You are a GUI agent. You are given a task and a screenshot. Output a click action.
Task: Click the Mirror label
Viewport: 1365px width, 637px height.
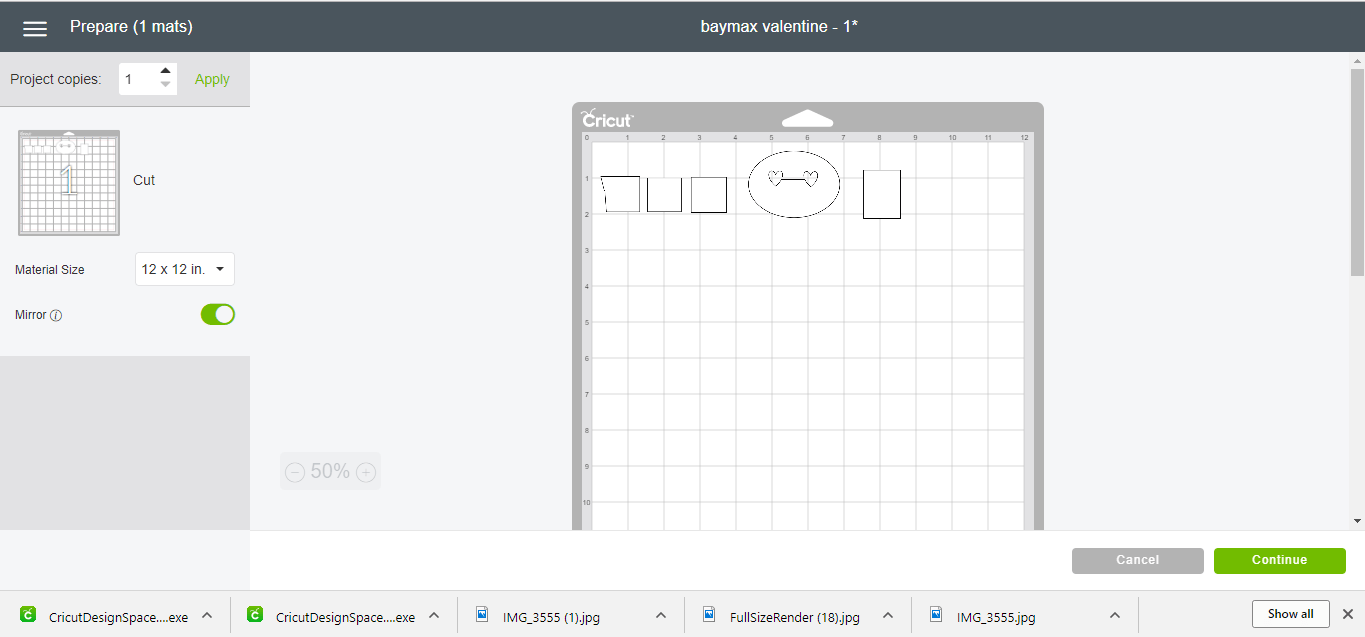click(31, 315)
